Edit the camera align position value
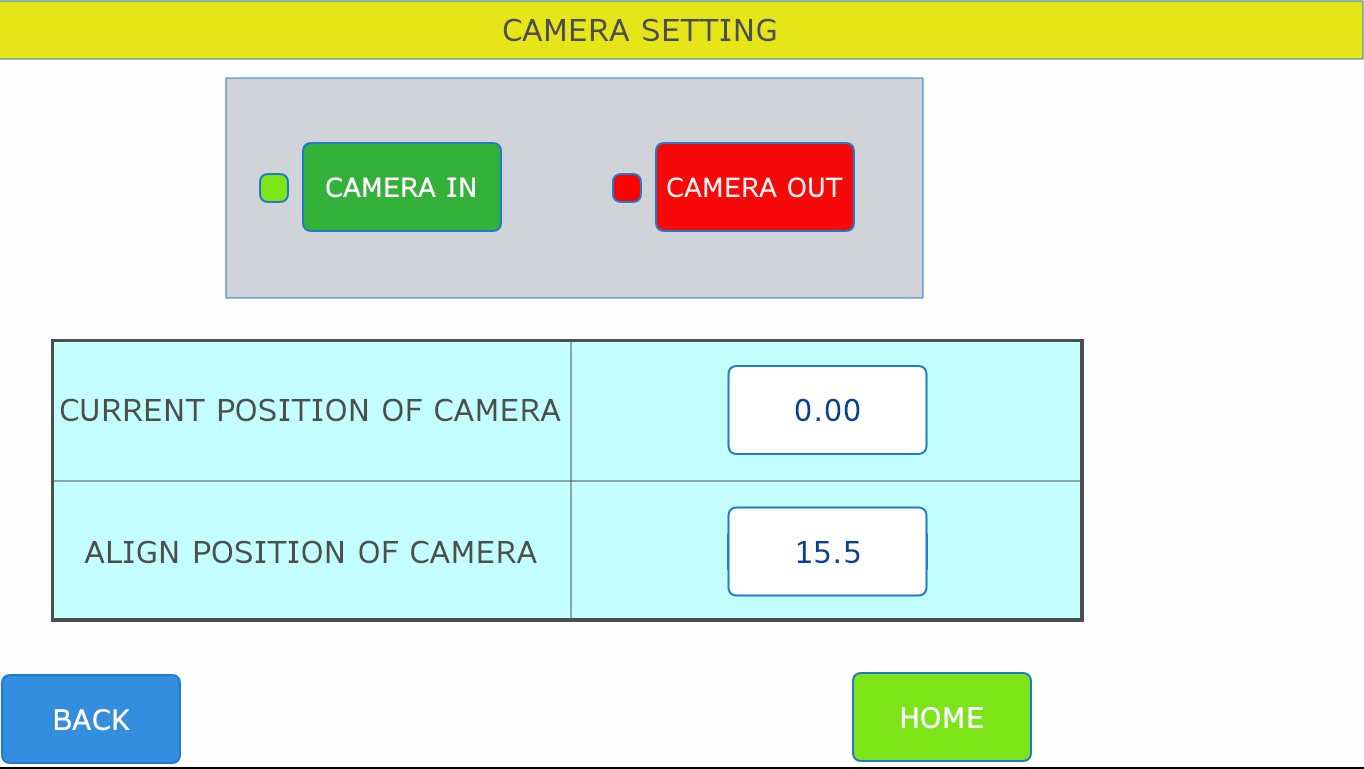This screenshot has width=1364, height=769. click(x=828, y=552)
